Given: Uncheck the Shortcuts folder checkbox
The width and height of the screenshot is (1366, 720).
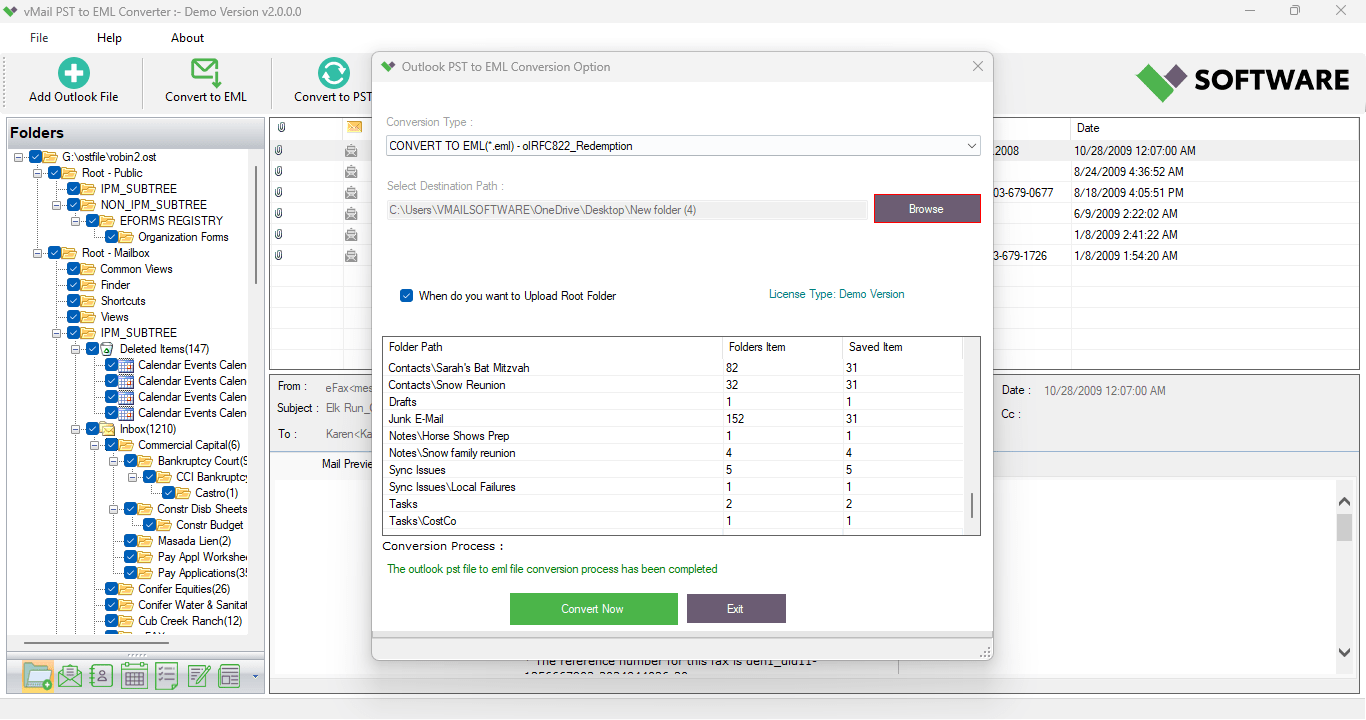Looking at the screenshot, I should tap(74, 301).
